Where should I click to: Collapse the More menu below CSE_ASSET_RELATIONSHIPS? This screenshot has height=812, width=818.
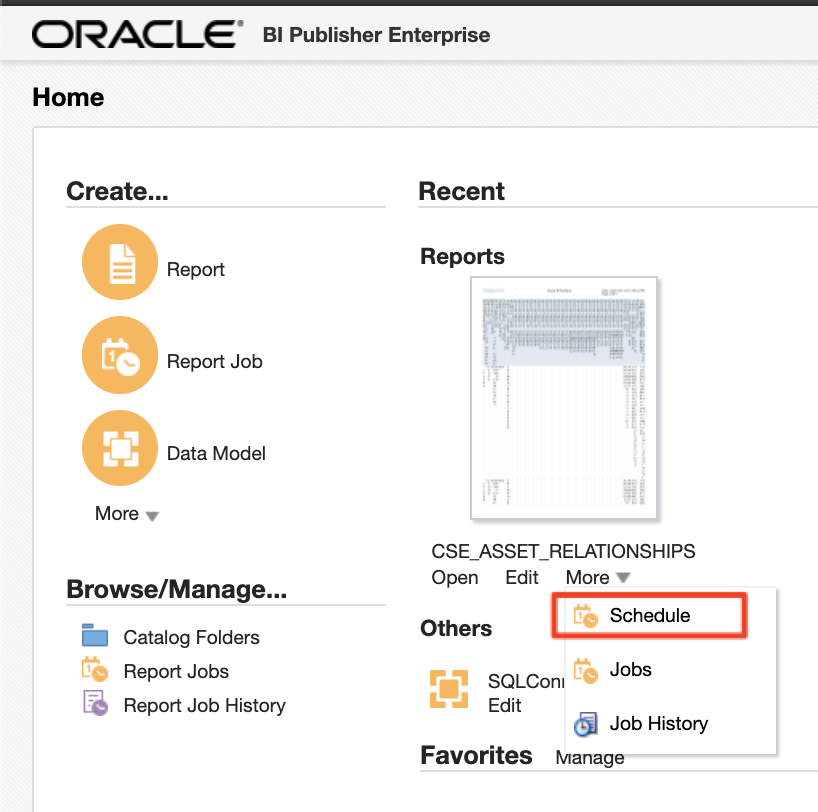click(x=597, y=578)
